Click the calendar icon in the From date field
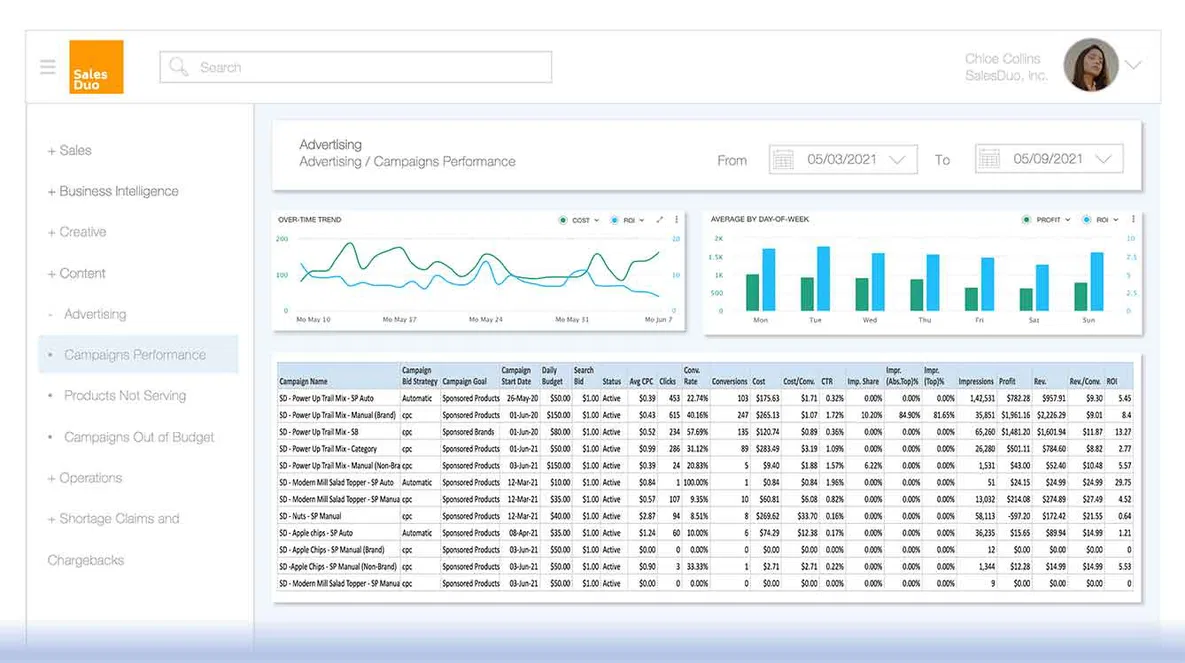Viewport: 1185px width, 663px height. click(x=784, y=160)
